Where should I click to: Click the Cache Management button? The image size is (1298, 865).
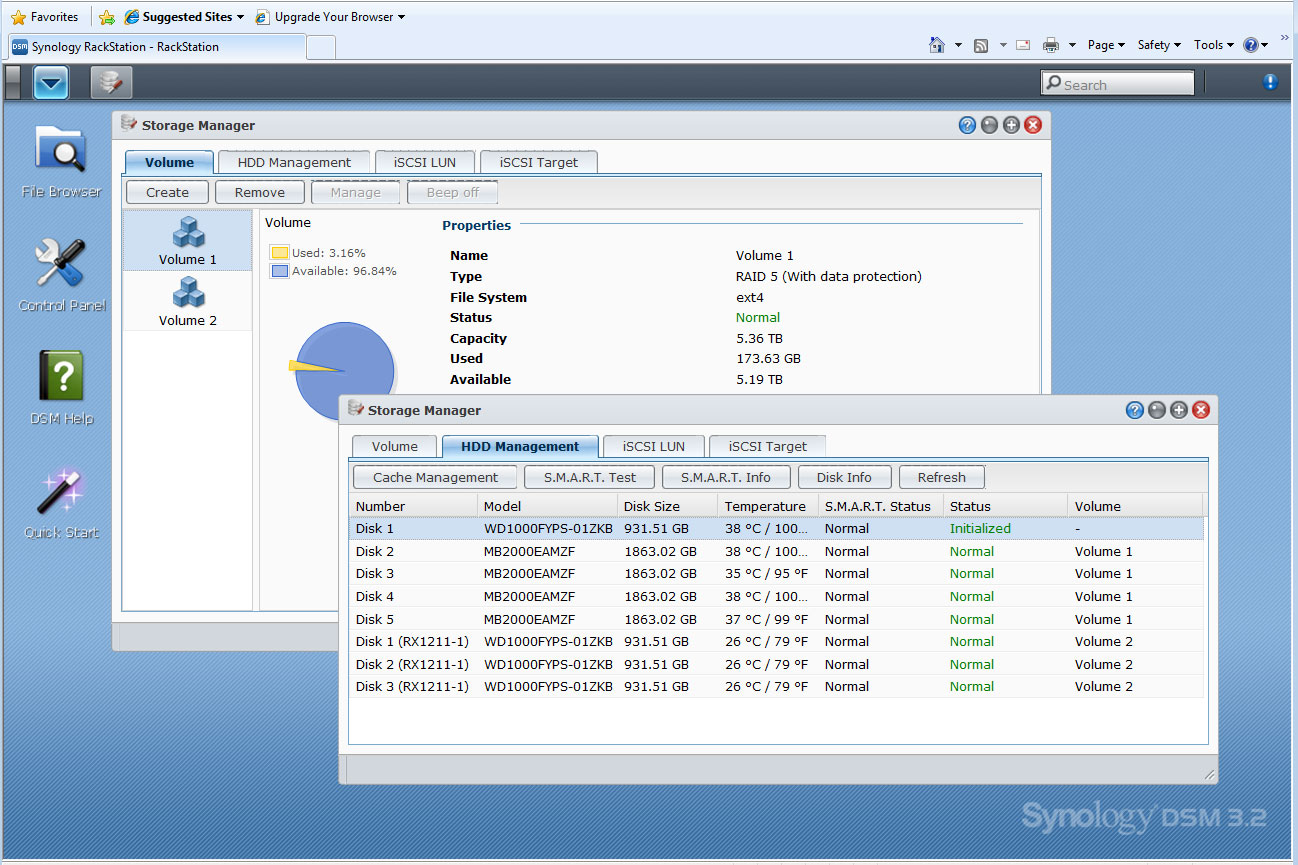(x=435, y=478)
